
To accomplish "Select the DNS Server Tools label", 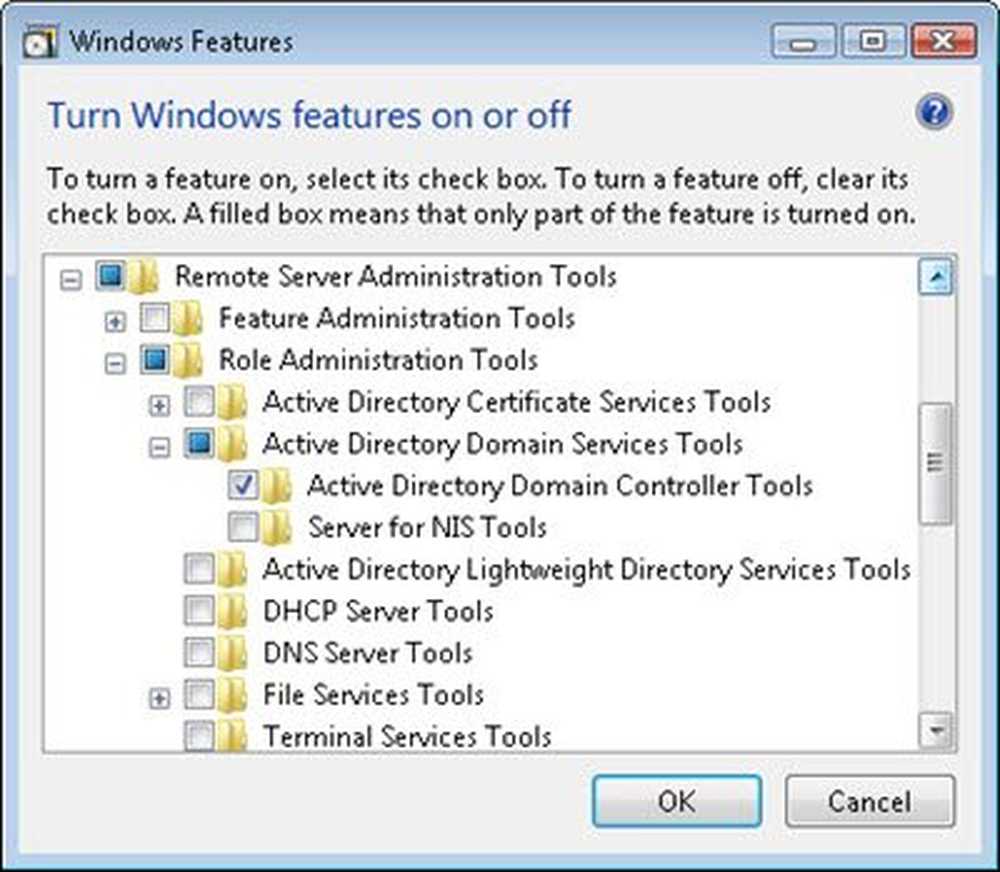I will pos(368,653).
